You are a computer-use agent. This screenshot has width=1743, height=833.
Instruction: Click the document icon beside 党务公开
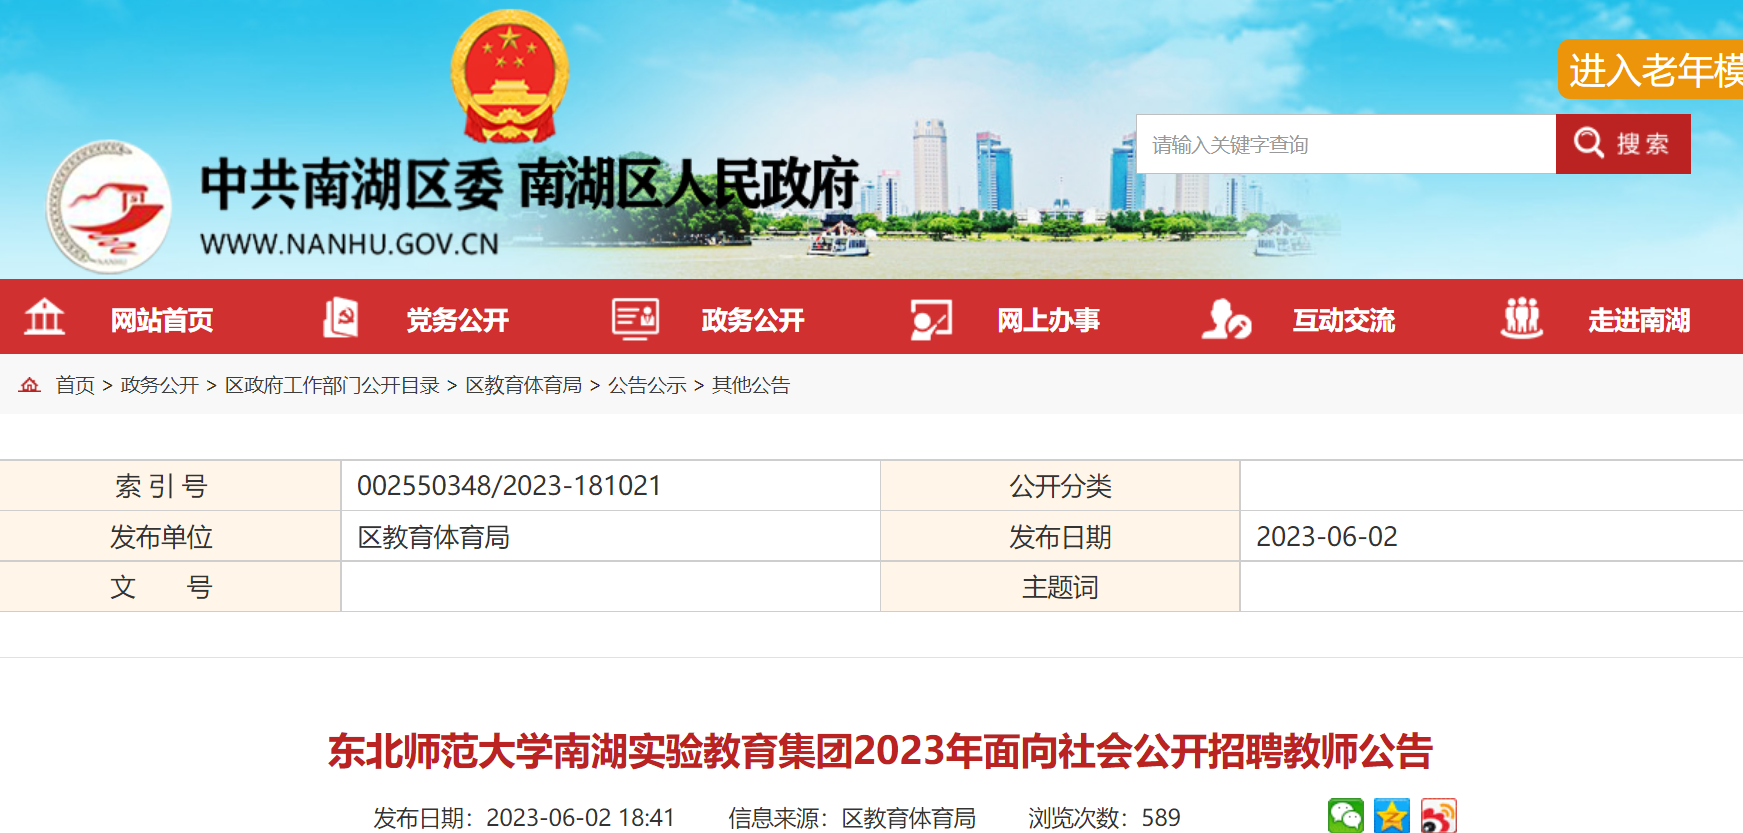340,318
